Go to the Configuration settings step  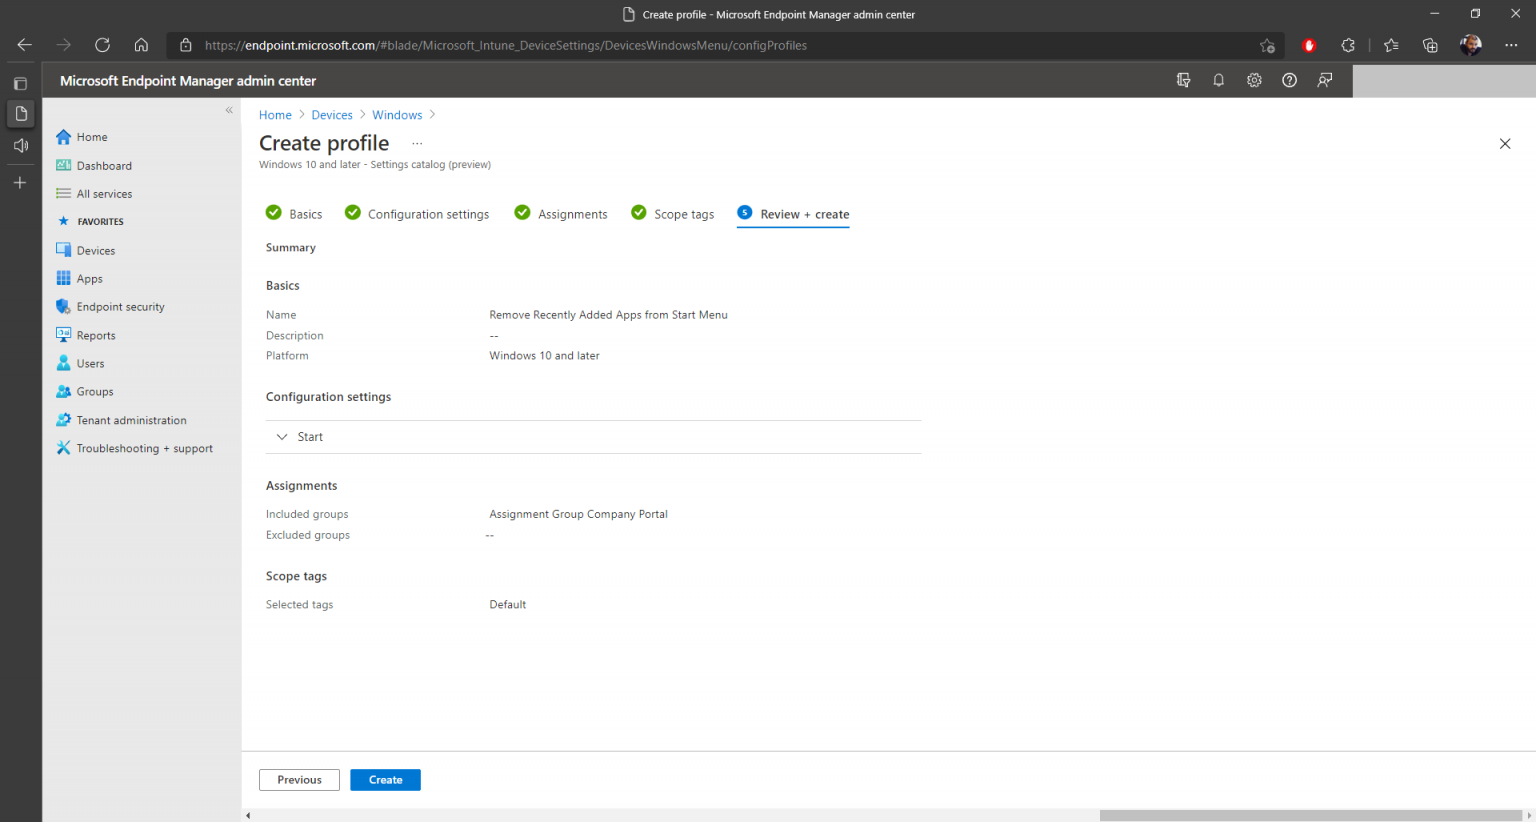pos(428,214)
